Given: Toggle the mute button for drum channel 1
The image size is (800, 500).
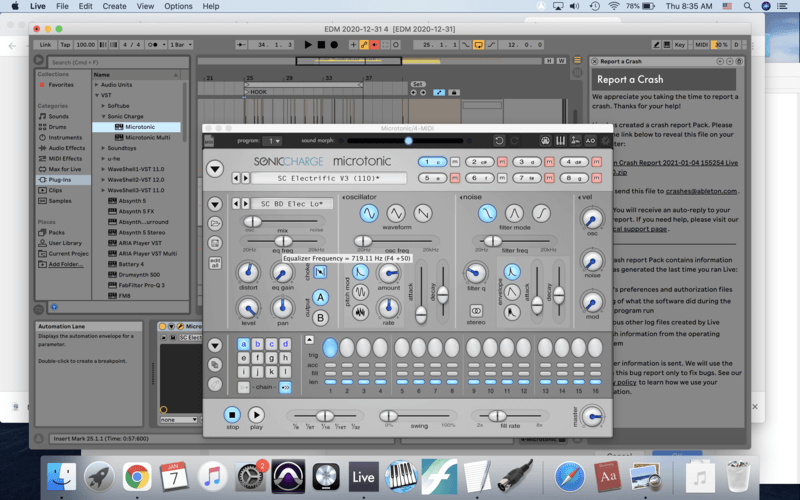Looking at the screenshot, I should (455, 162).
